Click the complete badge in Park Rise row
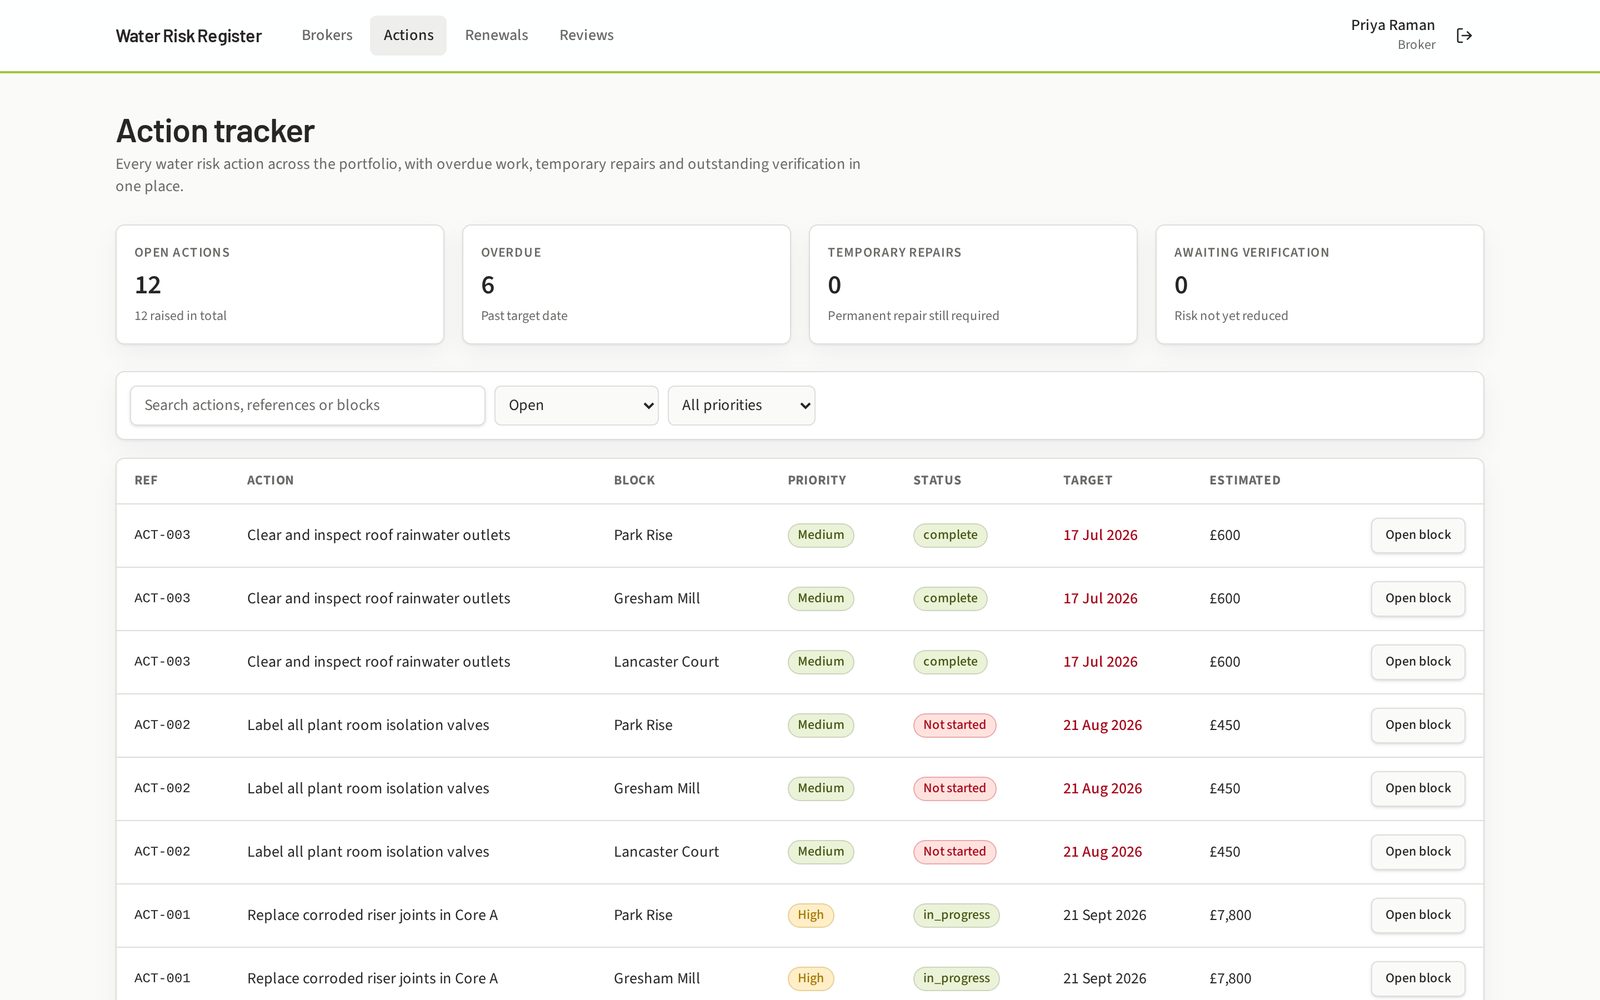Image resolution: width=1600 pixels, height=1000 pixels. pos(950,535)
